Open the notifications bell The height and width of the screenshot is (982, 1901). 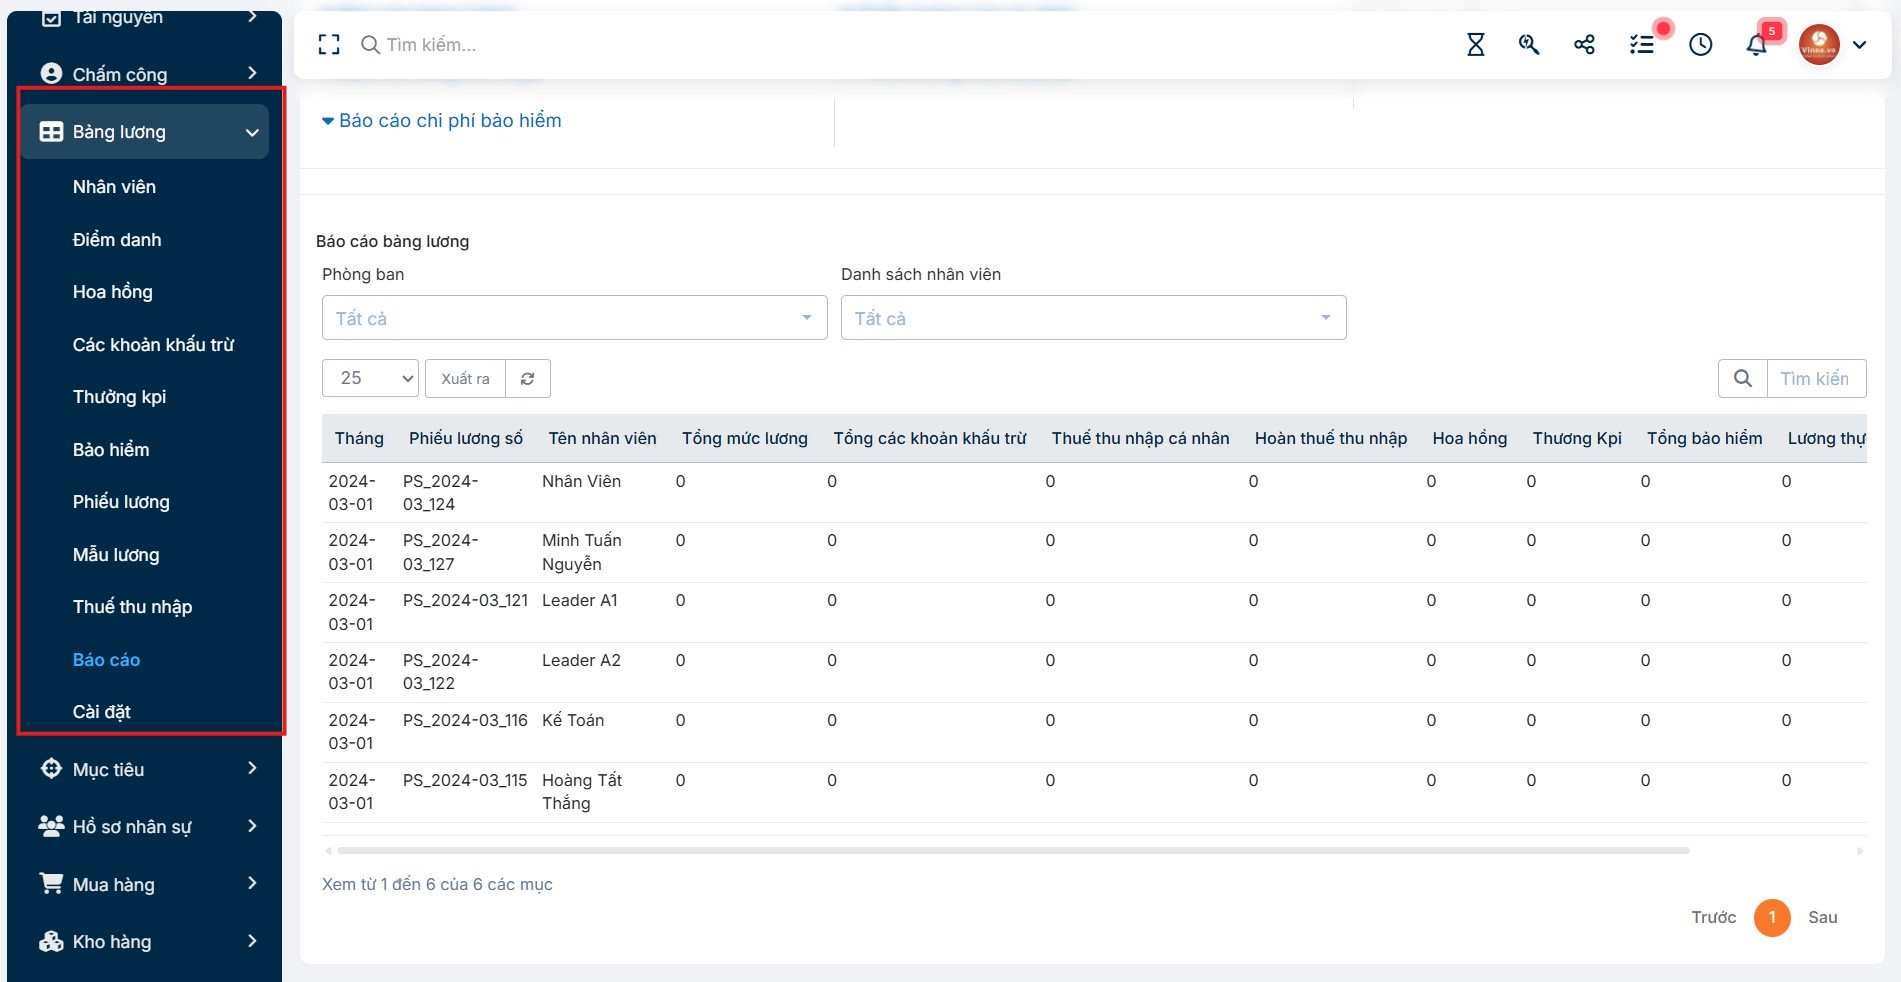1756,45
